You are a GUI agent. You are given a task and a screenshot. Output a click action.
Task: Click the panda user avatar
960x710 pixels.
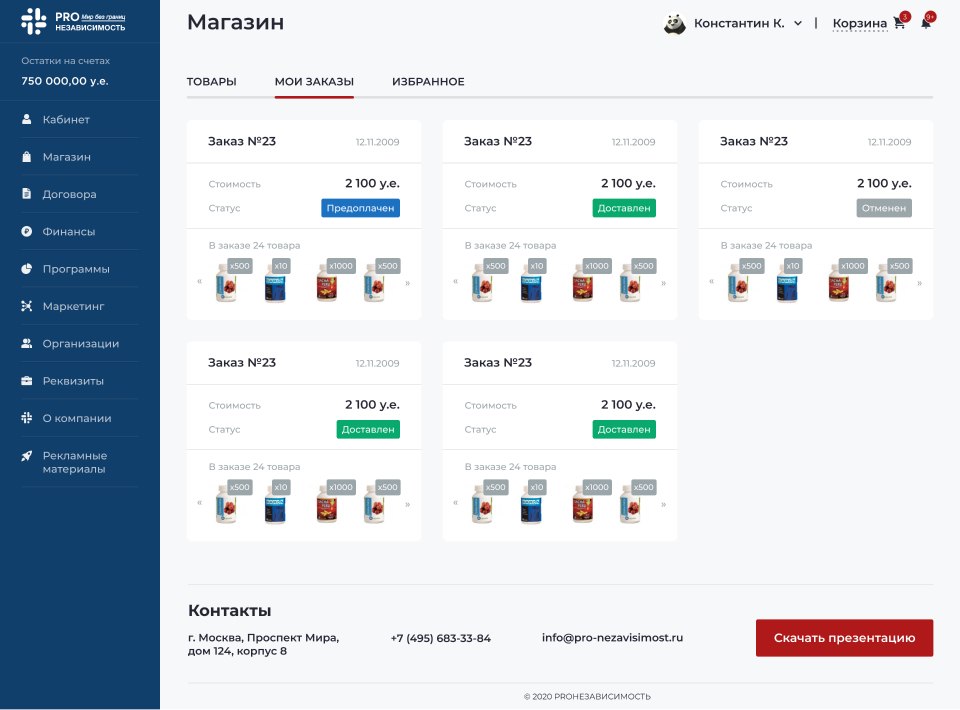tap(675, 23)
